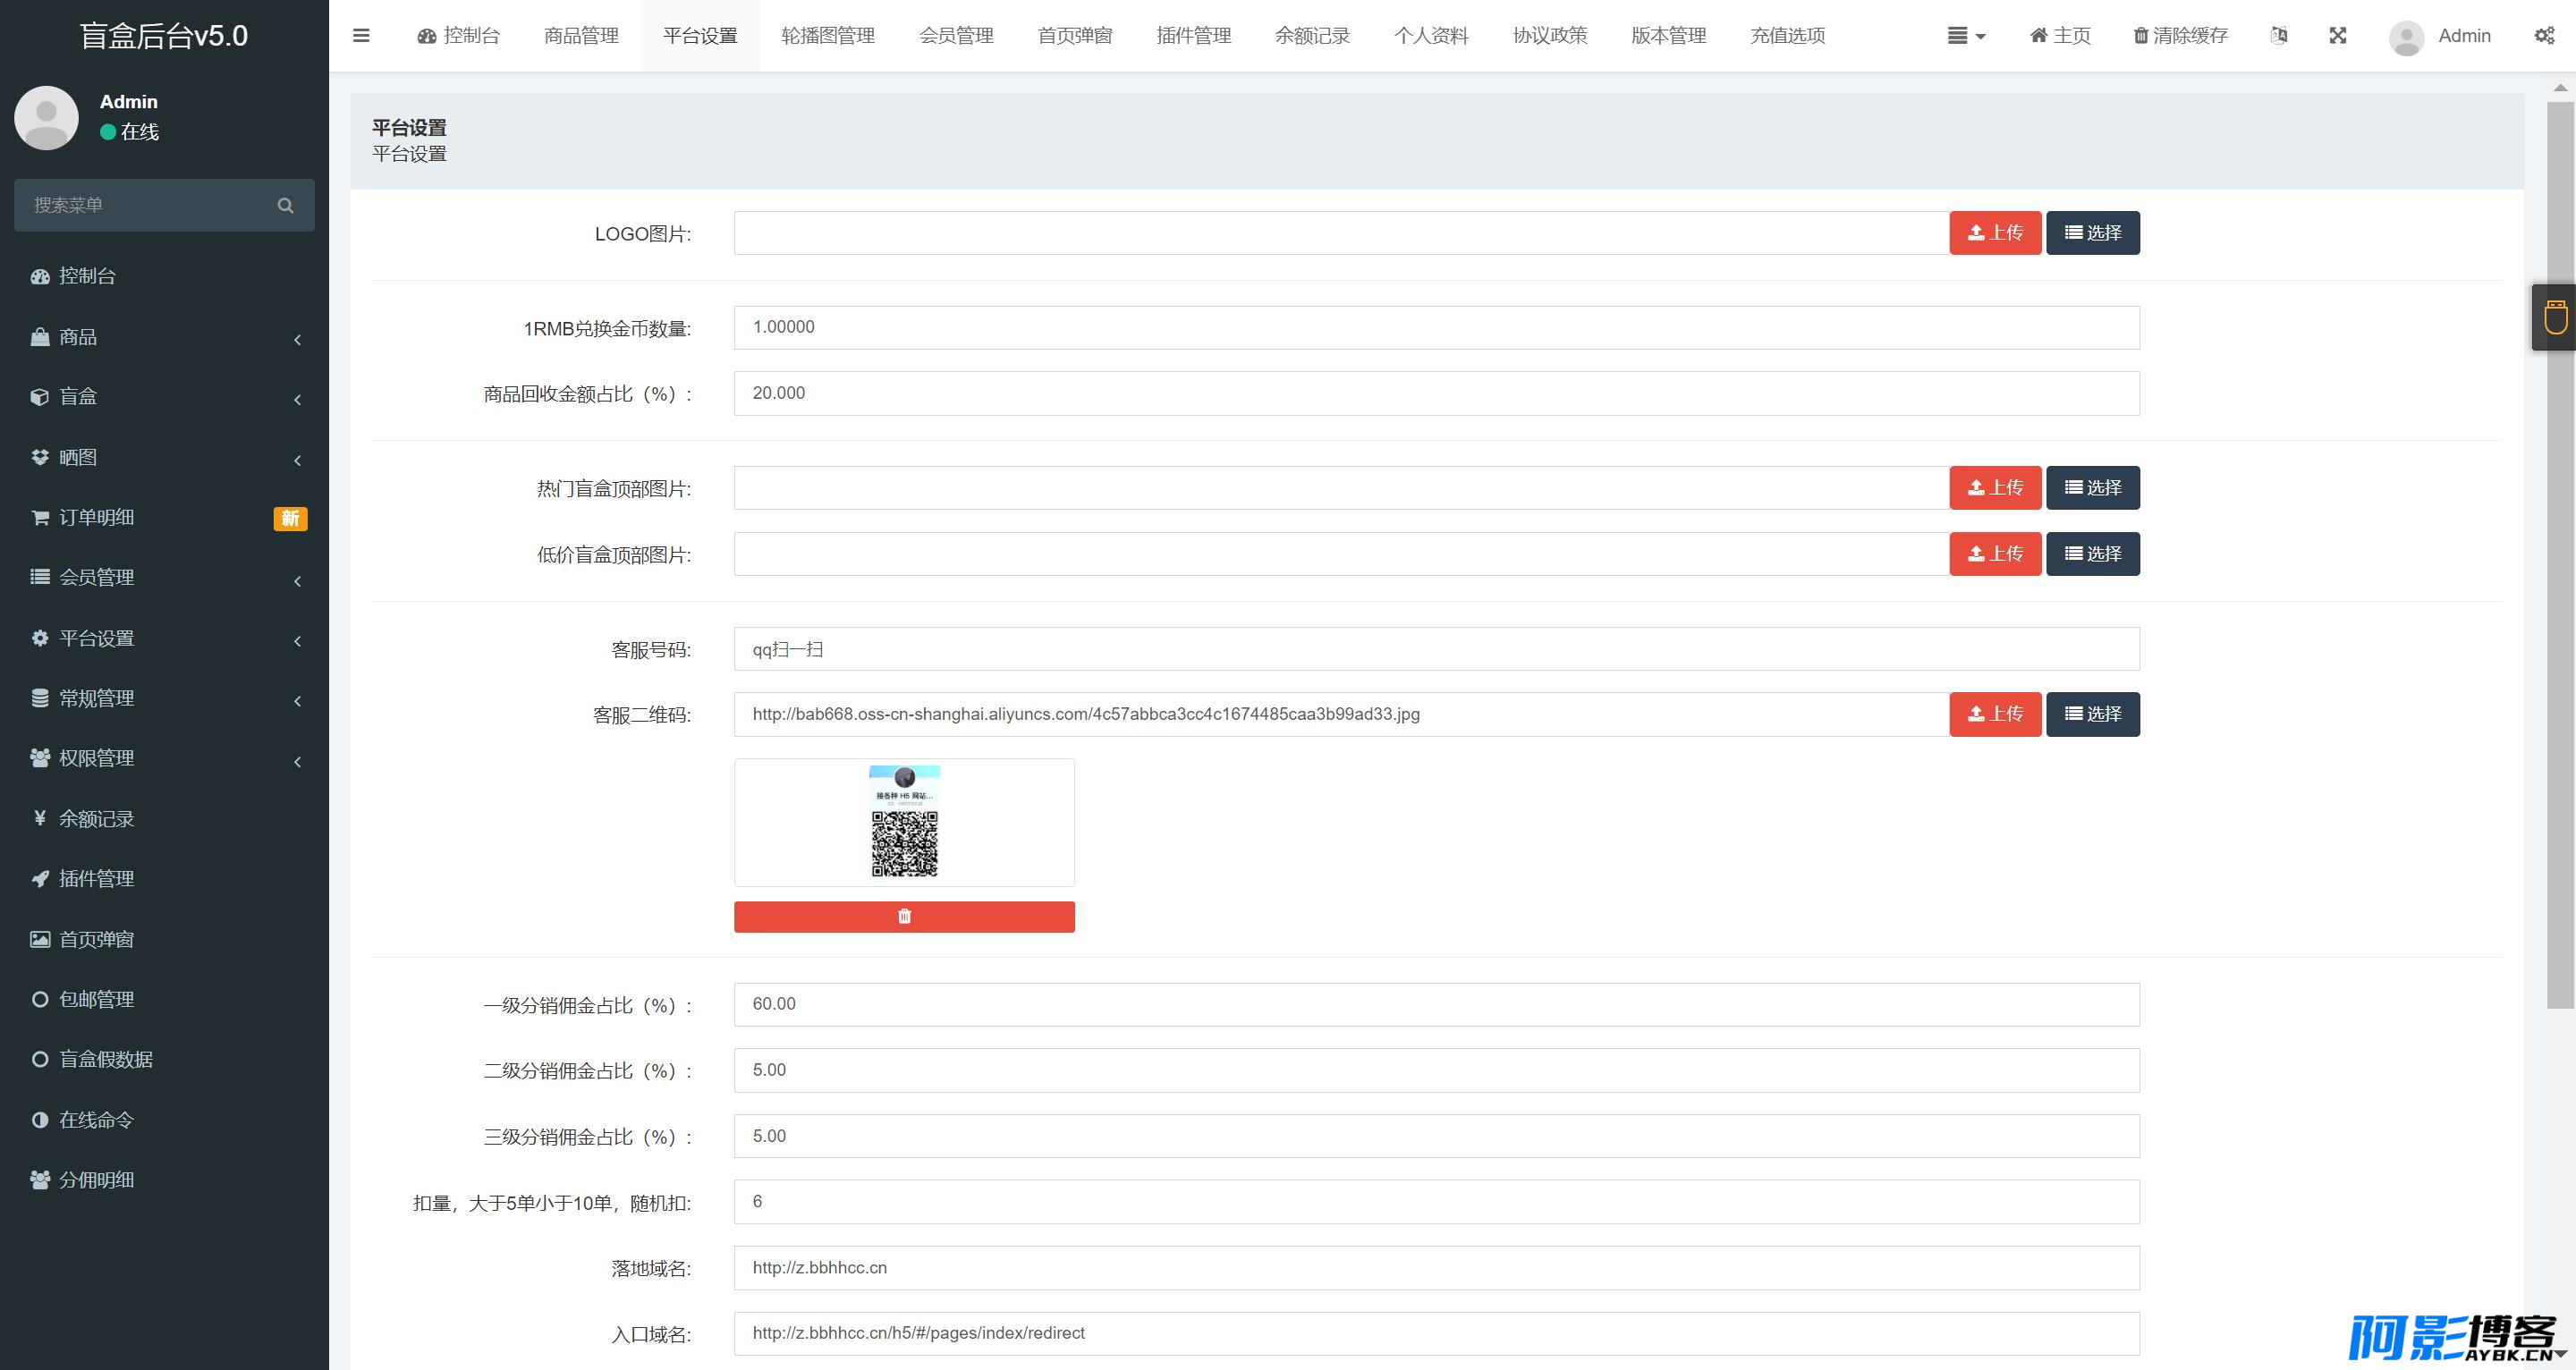
Task: Open the list dropdown in top bar
Action: pyautogui.click(x=1966, y=36)
